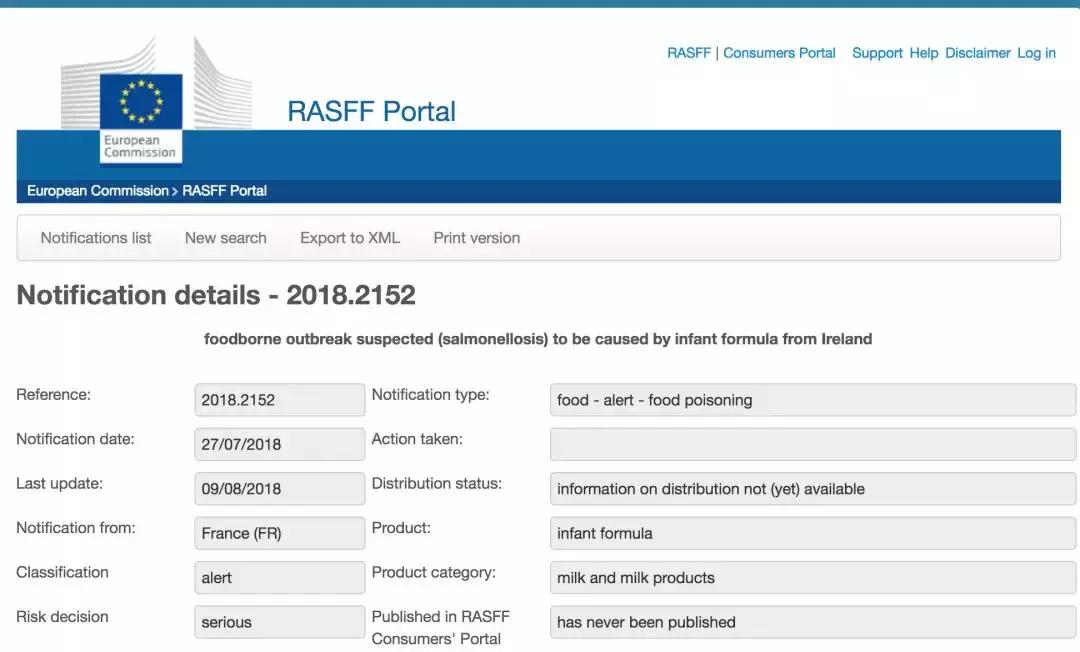
Task: Start a New search
Action: click(225, 238)
